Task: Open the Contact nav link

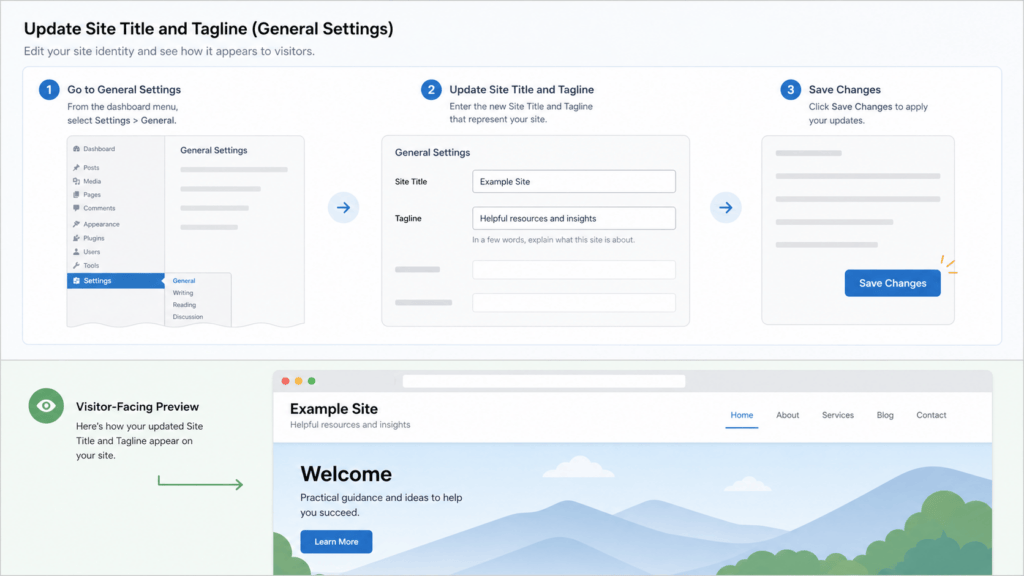Action: (x=931, y=415)
